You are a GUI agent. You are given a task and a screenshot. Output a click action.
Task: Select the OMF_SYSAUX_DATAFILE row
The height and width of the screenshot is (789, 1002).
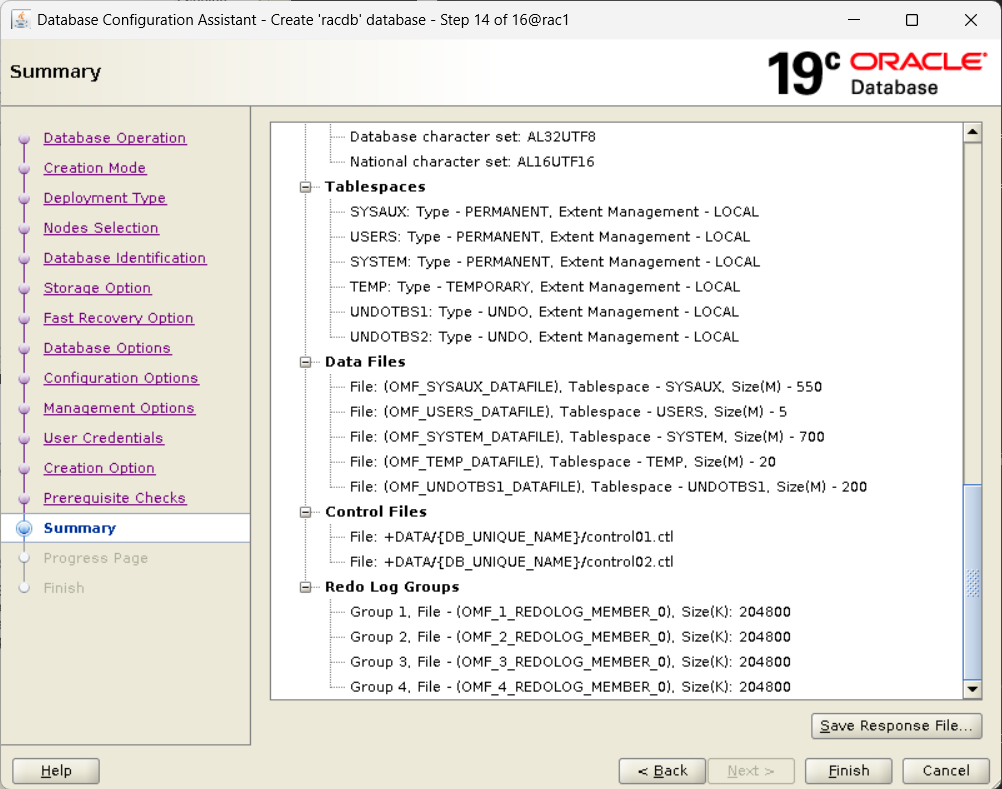[585, 387]
